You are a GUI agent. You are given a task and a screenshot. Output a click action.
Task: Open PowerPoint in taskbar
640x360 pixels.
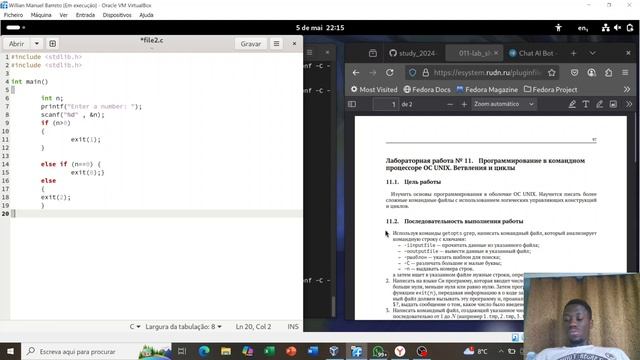coord(291,351)
